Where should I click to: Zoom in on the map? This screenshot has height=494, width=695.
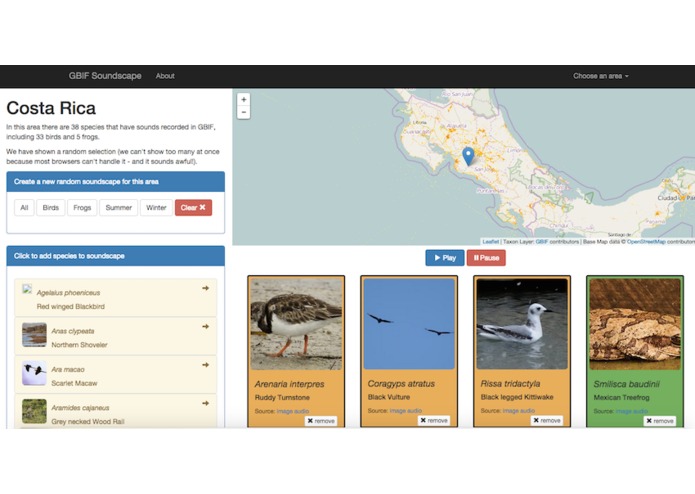point(243,100)
